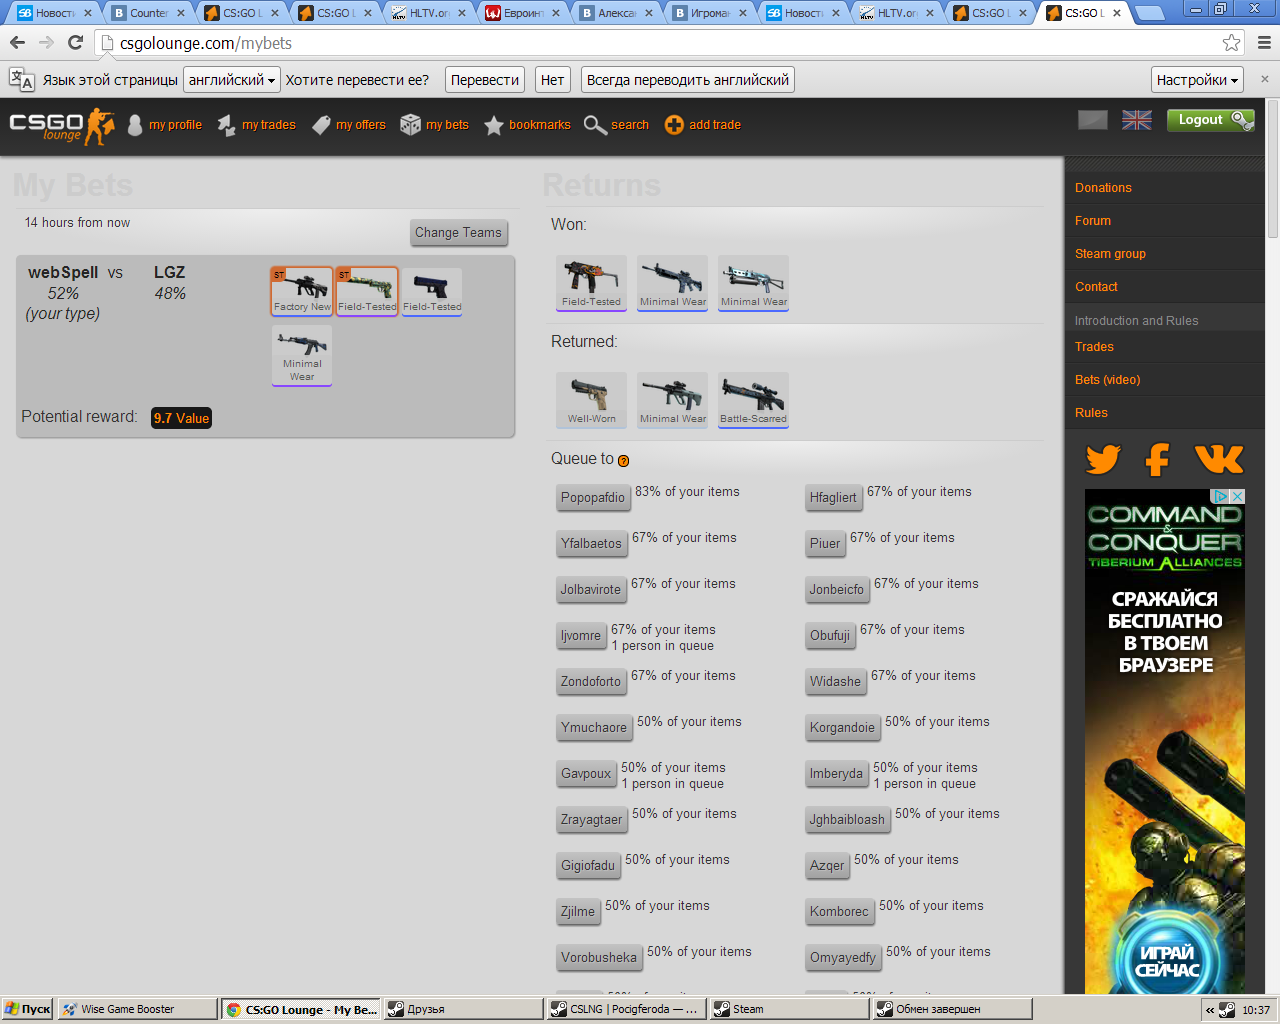Viewport: 1280px width, 1024px height.
Task: Open Steam group link
Action: coord(1110,254)
